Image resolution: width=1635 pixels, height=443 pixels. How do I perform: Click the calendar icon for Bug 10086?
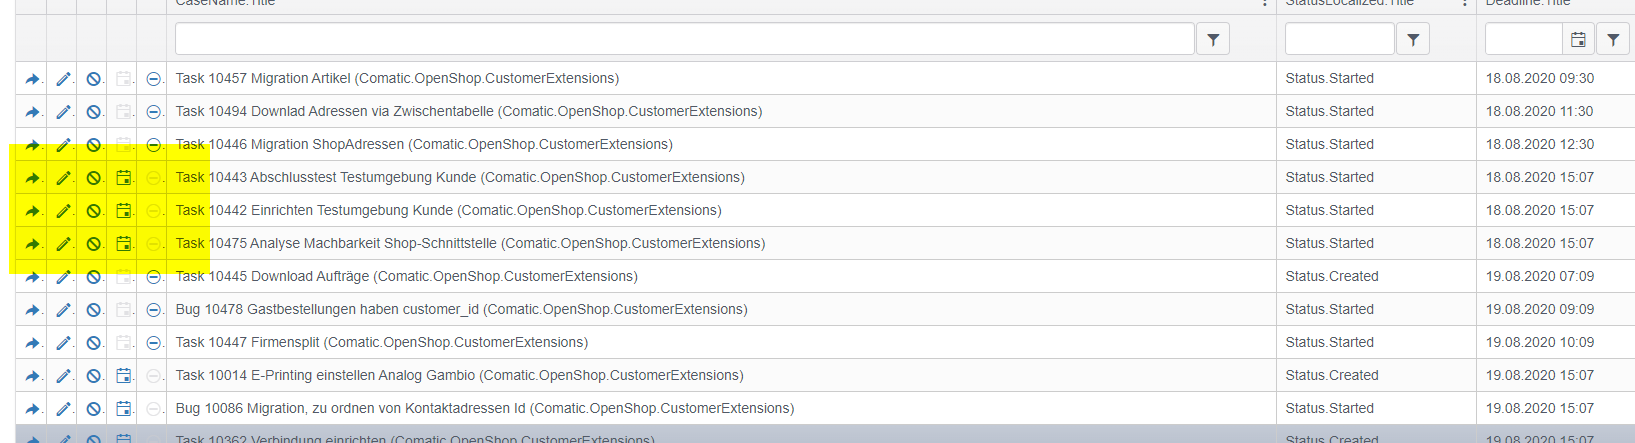[x=124, y=409]
